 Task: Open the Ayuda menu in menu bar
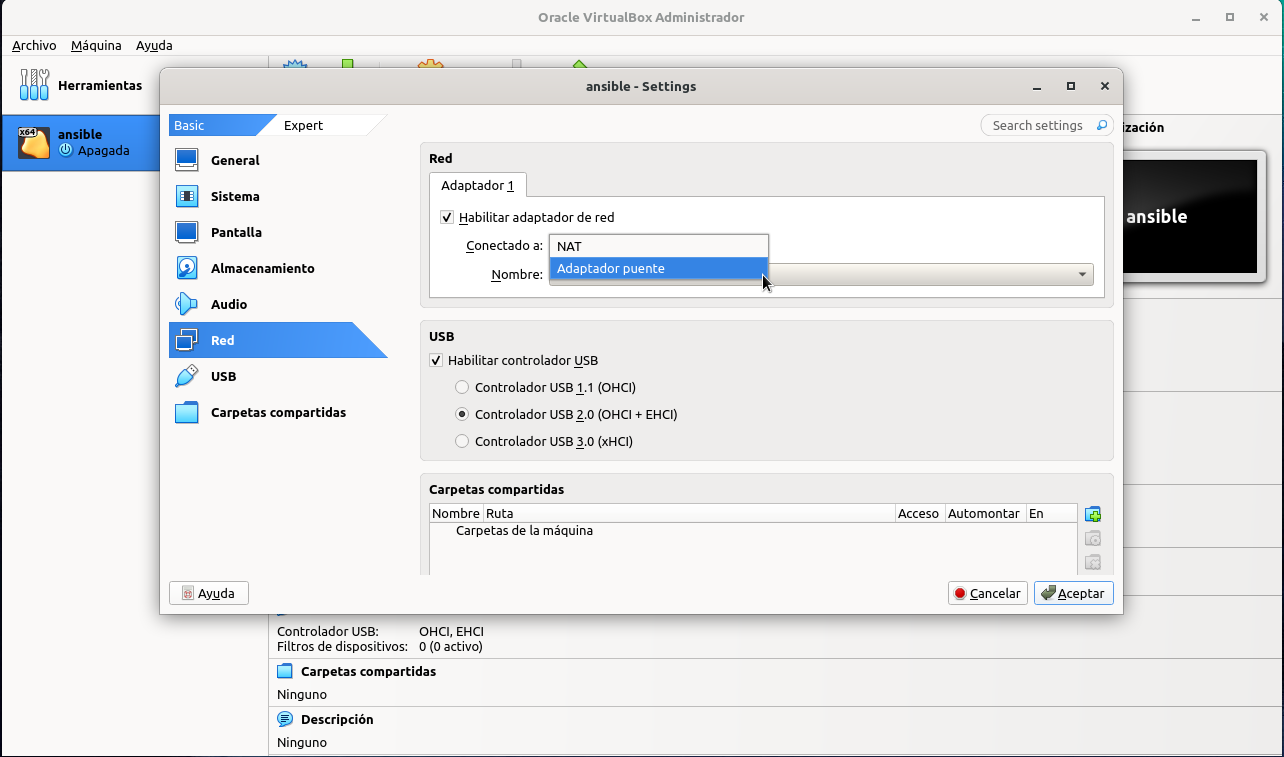(154, 45)
